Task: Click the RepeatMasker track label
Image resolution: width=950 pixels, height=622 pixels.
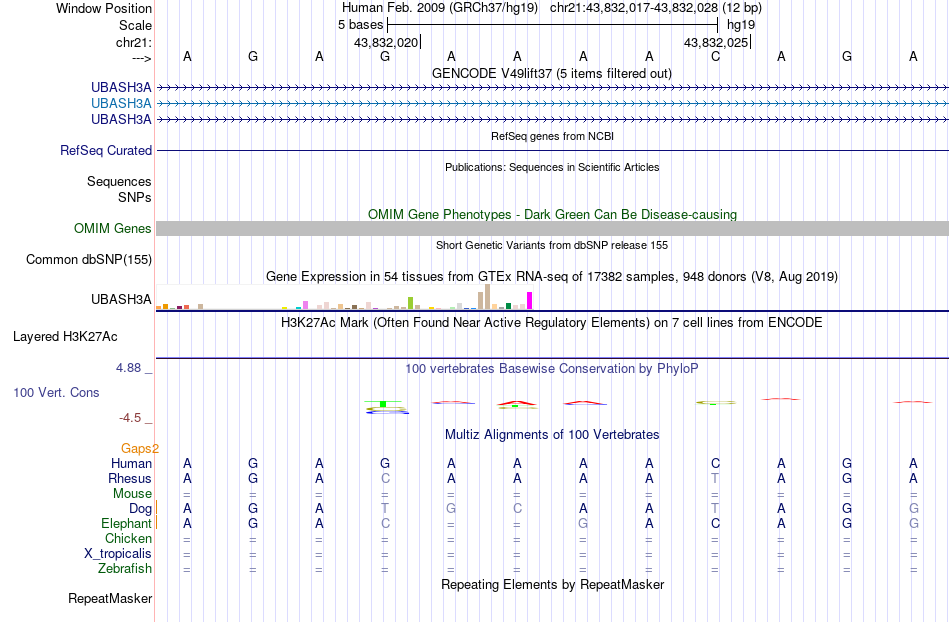Action: click(110, 599)
